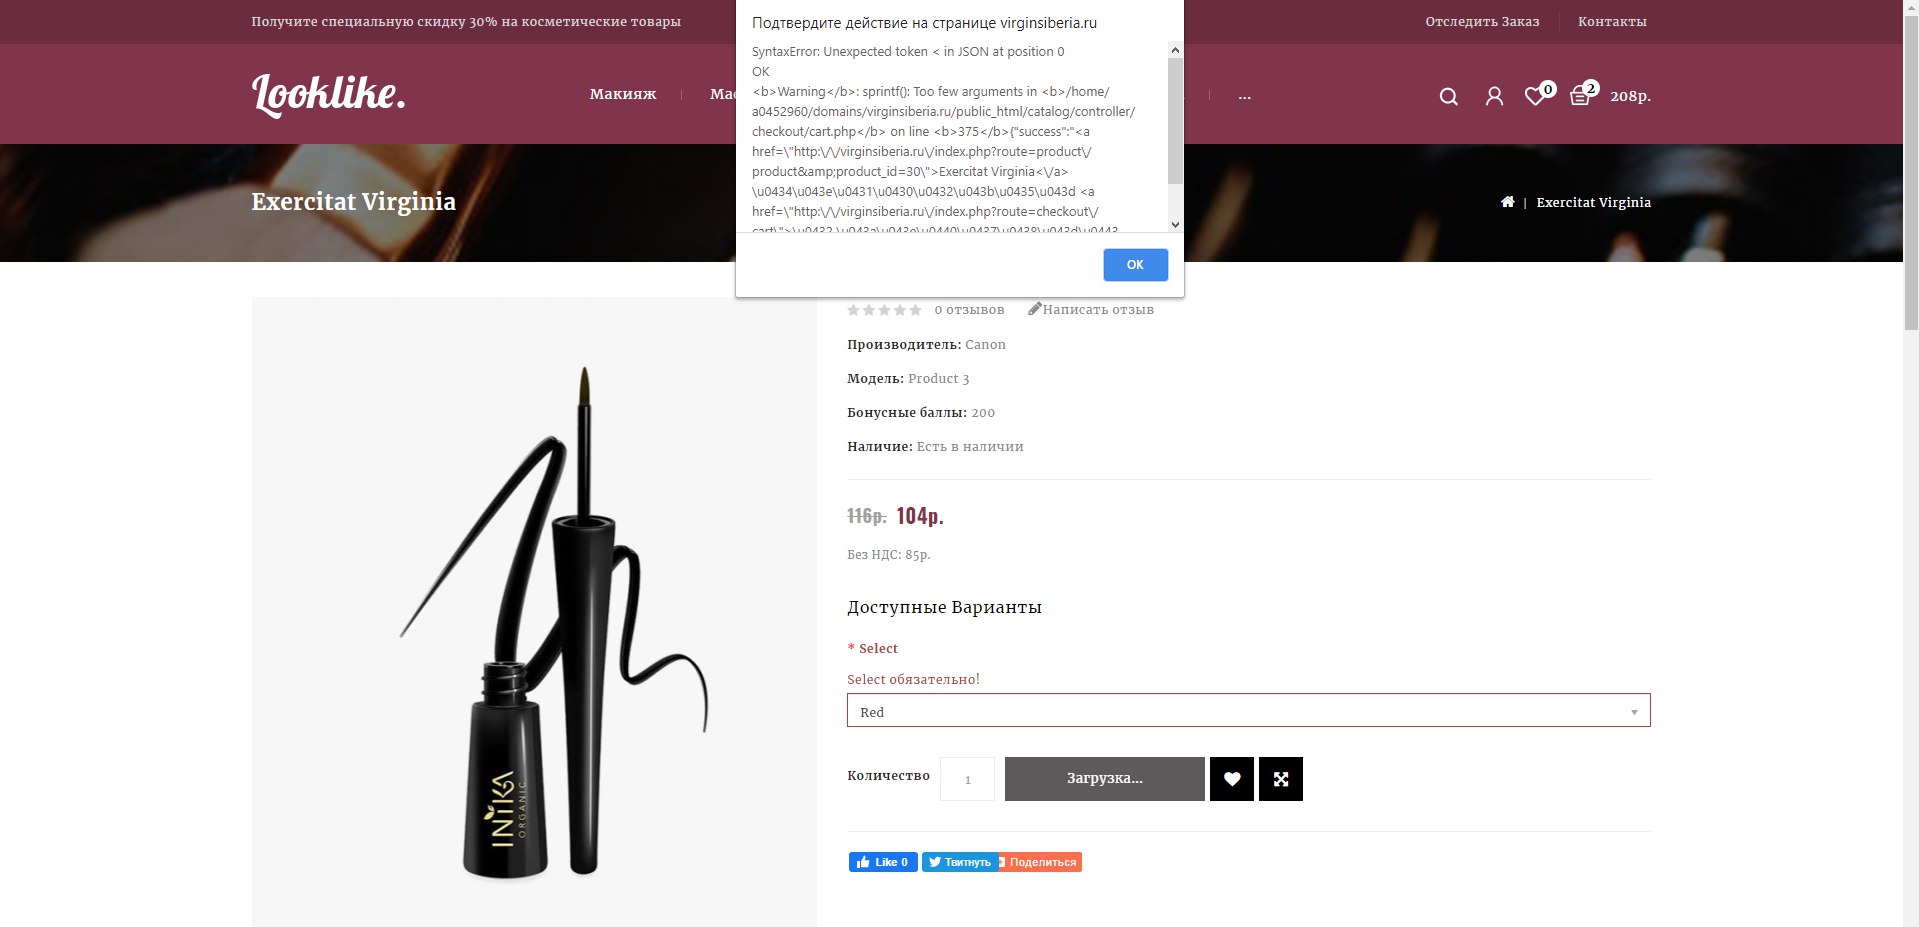Viewport: 1919px width, 927px height.
Task: Click the pencil Написать отзыв link
Action: pos(1091,310)
